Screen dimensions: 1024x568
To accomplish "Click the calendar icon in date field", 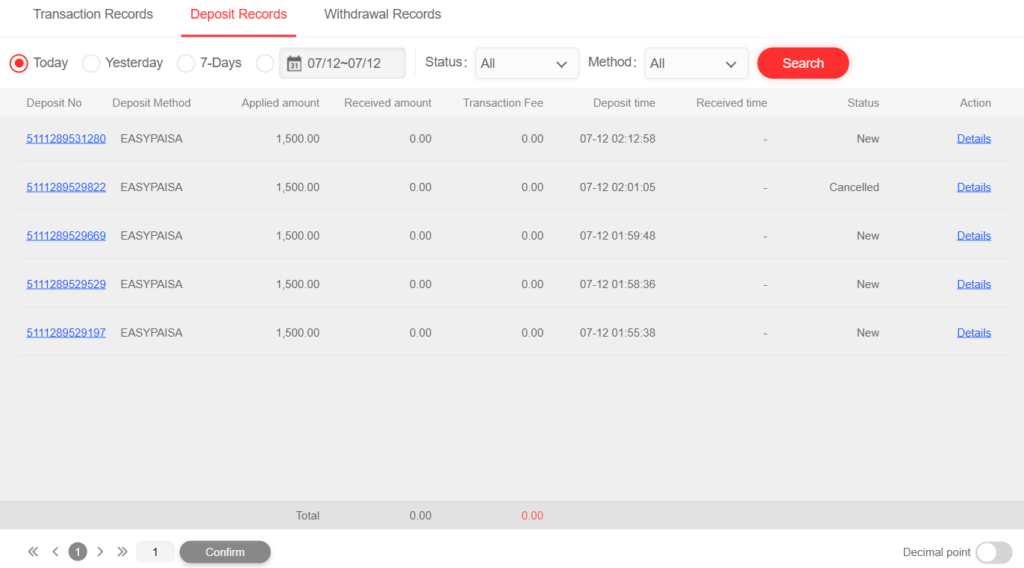I will click(294, 63).
